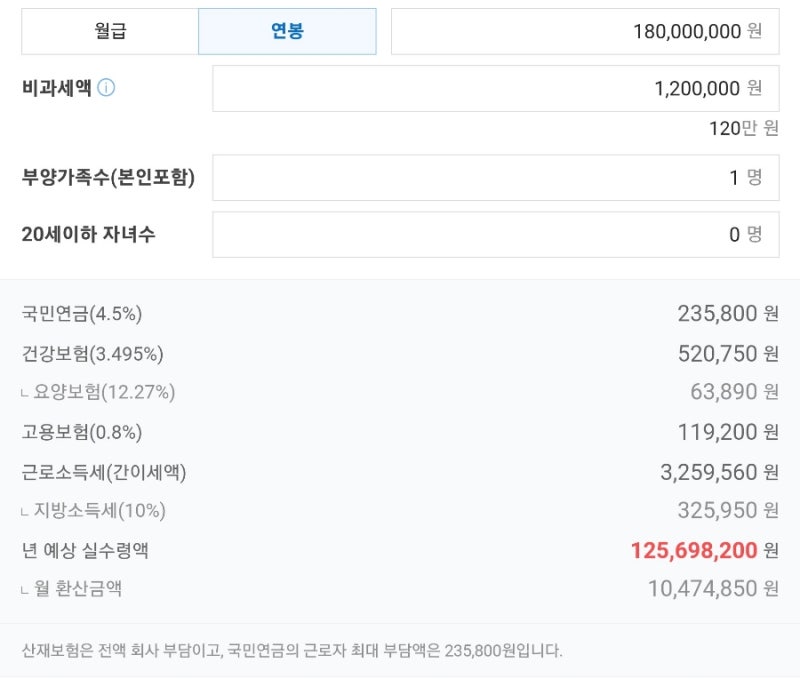Select the 연봉 tab
800x679 pixels.
tap(287, 31)
